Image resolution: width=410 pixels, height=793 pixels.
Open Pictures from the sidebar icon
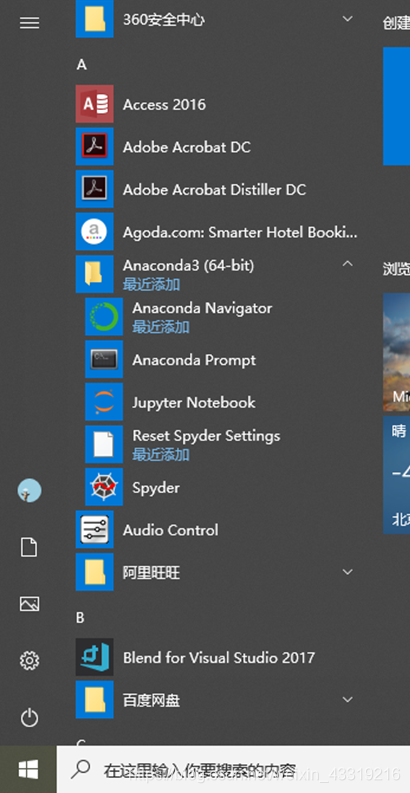point(29,603)
